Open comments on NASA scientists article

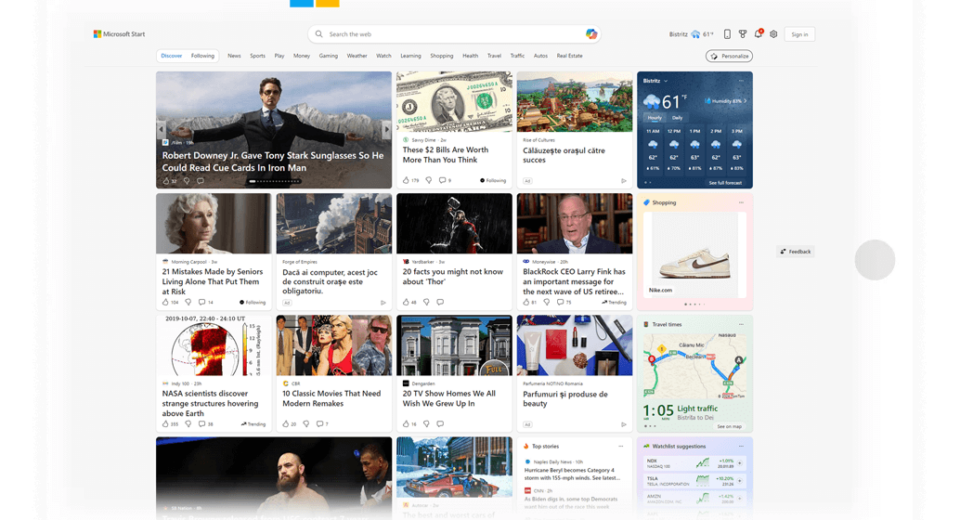pos(201,424)
